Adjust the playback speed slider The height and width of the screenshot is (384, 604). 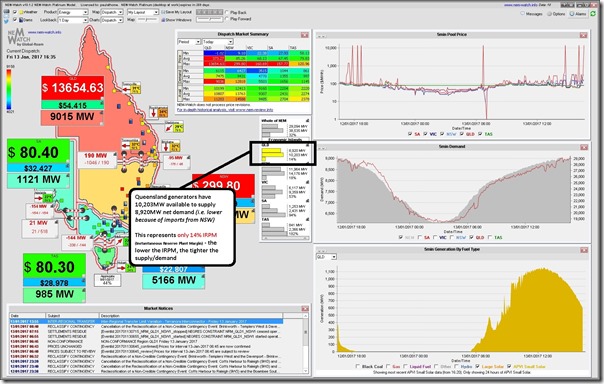tap(210, 19)
